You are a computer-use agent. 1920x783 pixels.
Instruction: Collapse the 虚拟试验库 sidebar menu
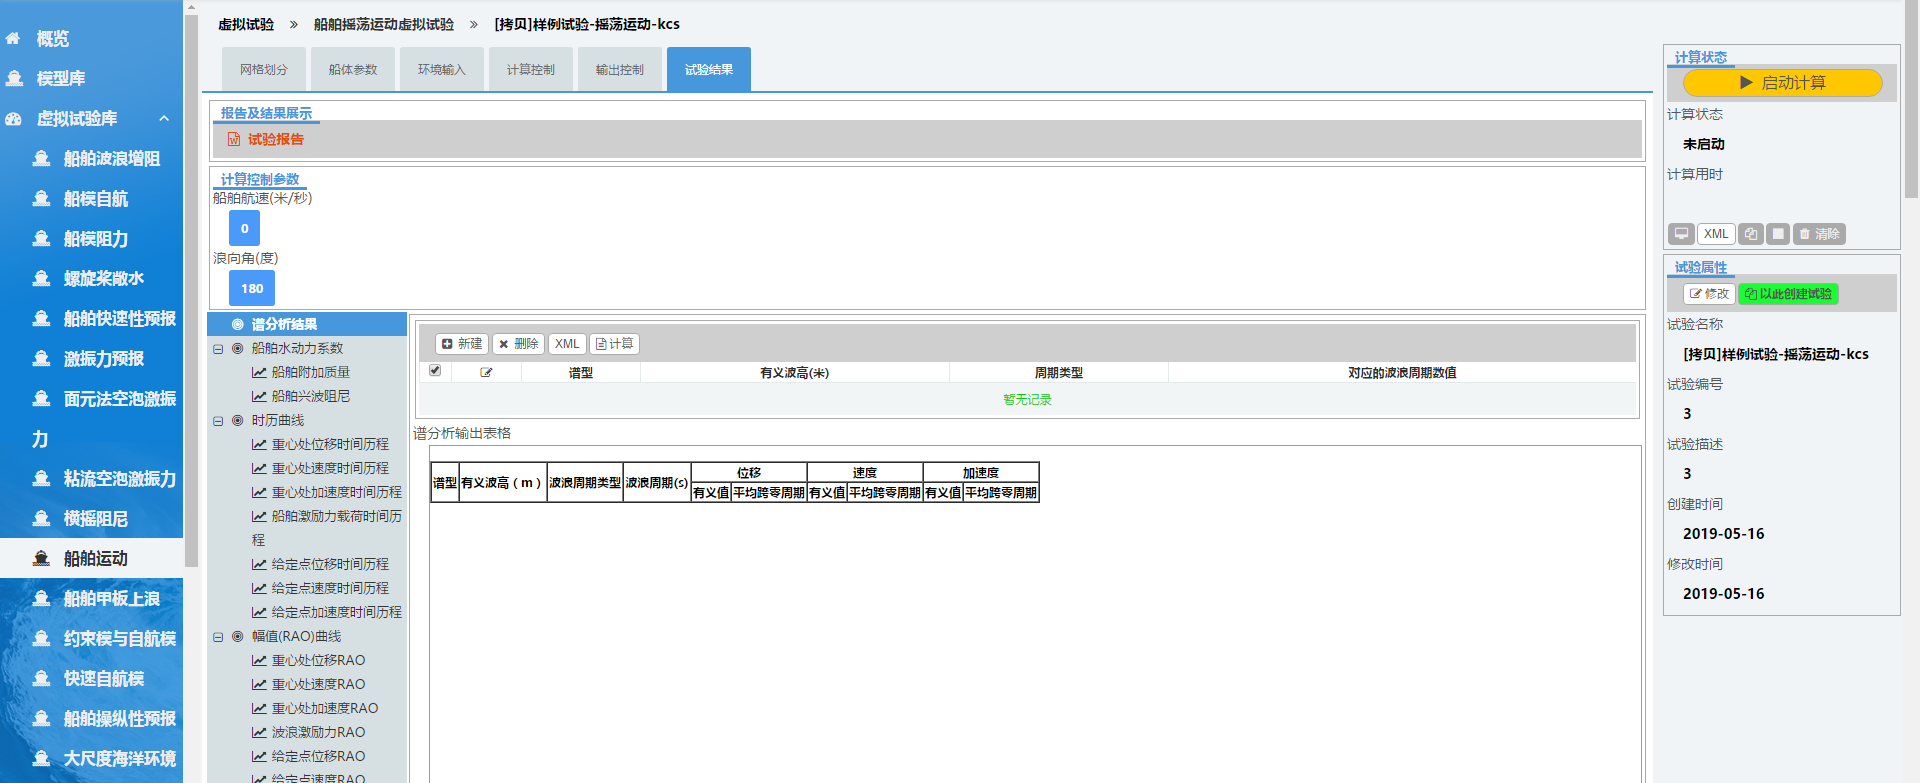[164, 119]
